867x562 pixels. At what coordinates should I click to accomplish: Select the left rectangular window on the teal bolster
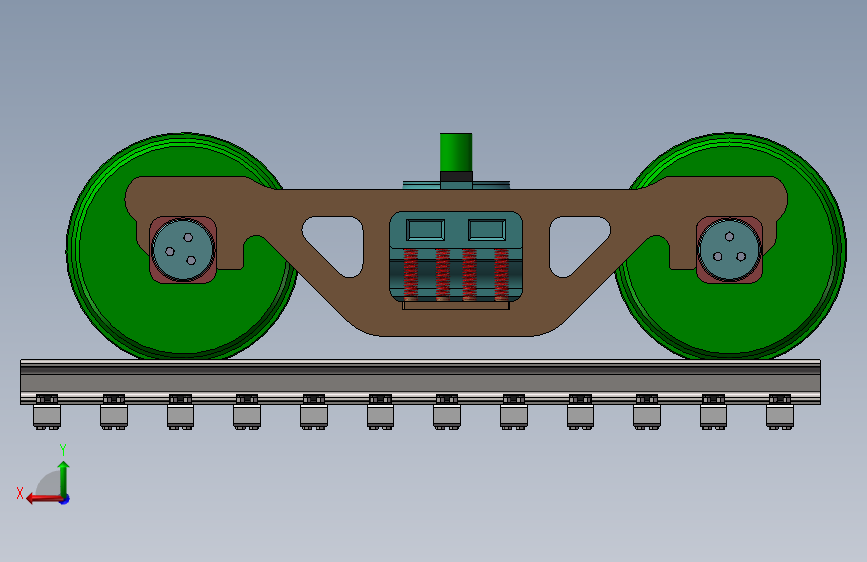[x=425, y=230]
